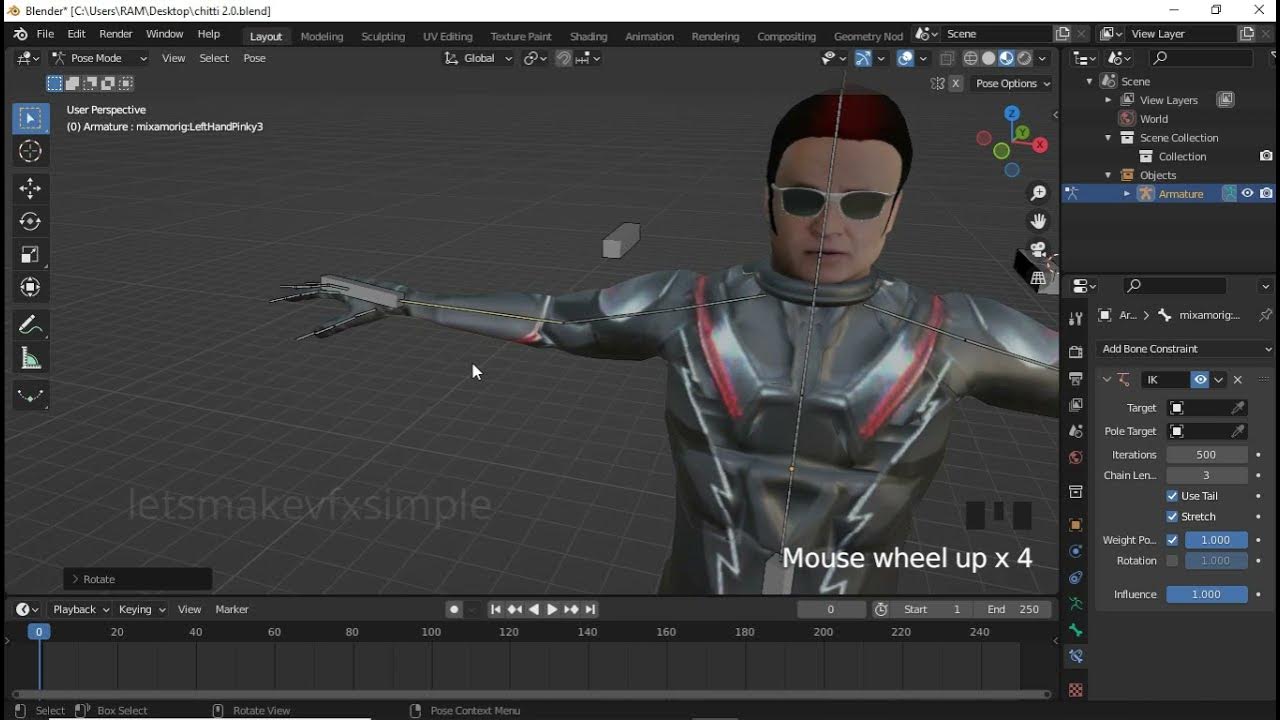
Task: Click the timeline frame 0 marker
Action: click(x=39, y=632)
